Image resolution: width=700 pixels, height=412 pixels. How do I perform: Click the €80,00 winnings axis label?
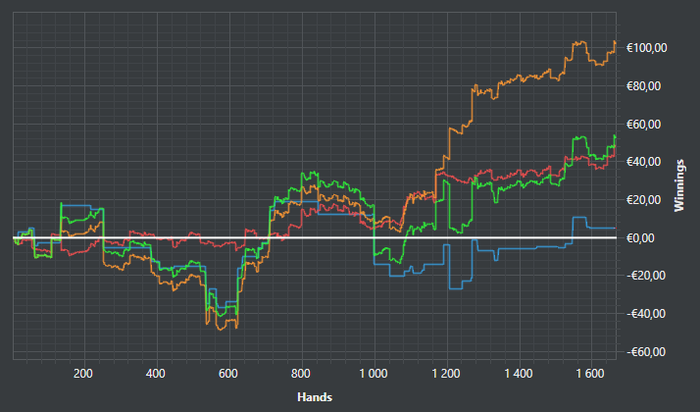[644, 86]
